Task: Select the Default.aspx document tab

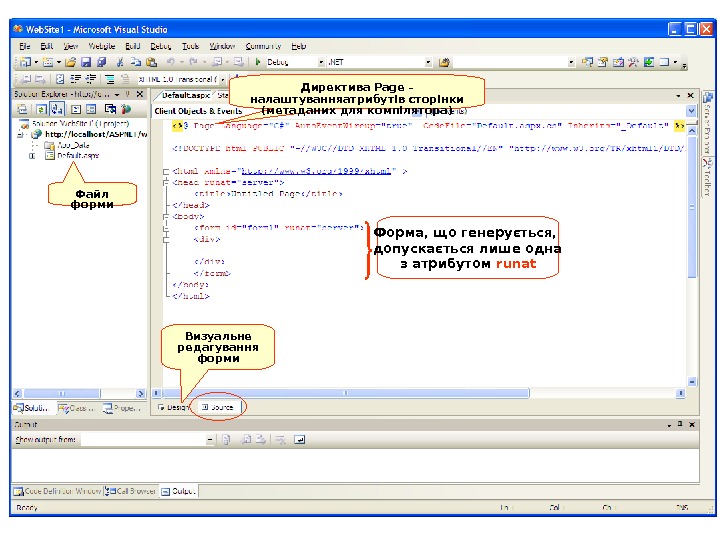Action: 185,95
